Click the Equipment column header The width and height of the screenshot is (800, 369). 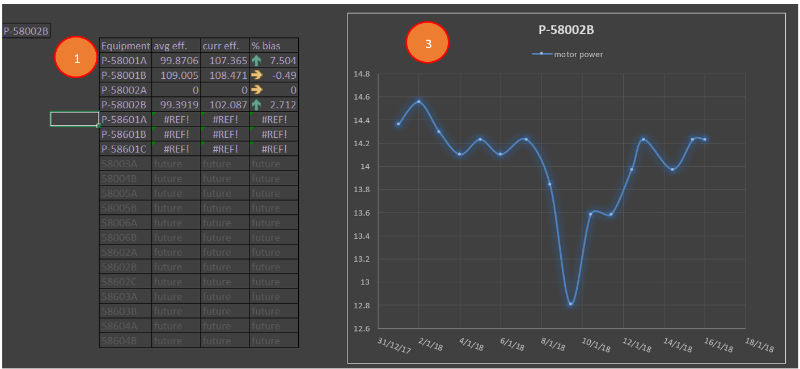click(x=126, y=45)
